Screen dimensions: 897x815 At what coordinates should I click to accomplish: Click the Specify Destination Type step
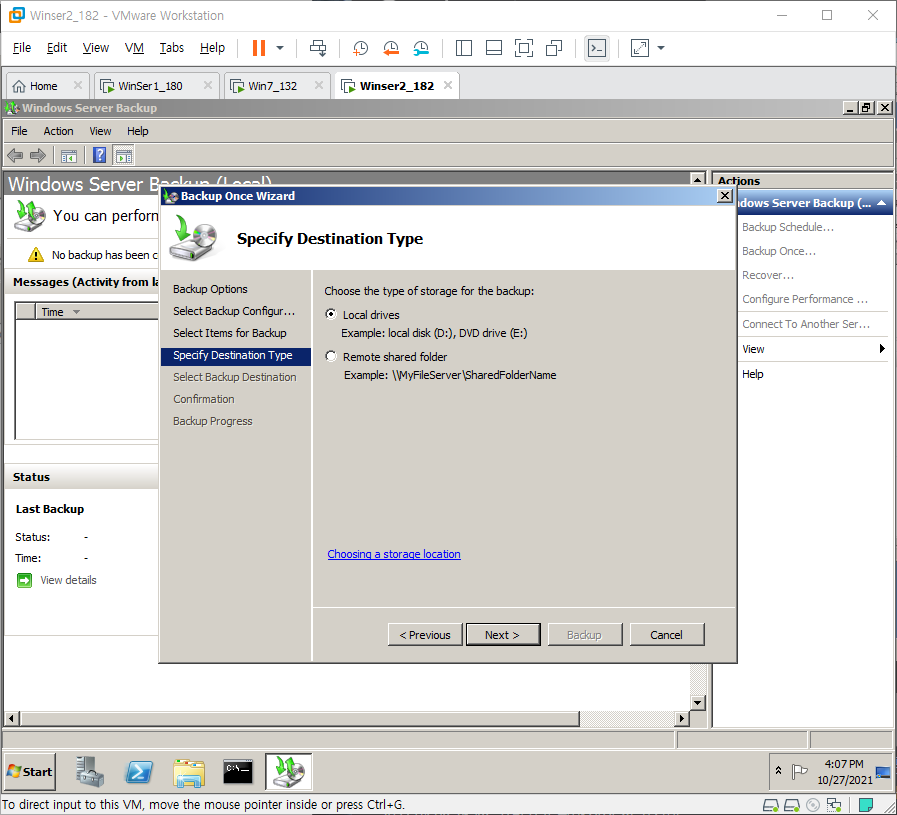pyautogui.click(x=236, y=356)
